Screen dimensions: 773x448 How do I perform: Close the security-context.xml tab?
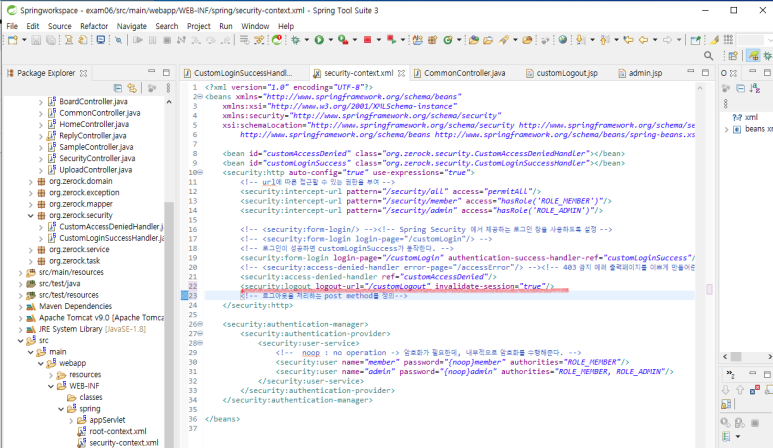coord(401,73)
